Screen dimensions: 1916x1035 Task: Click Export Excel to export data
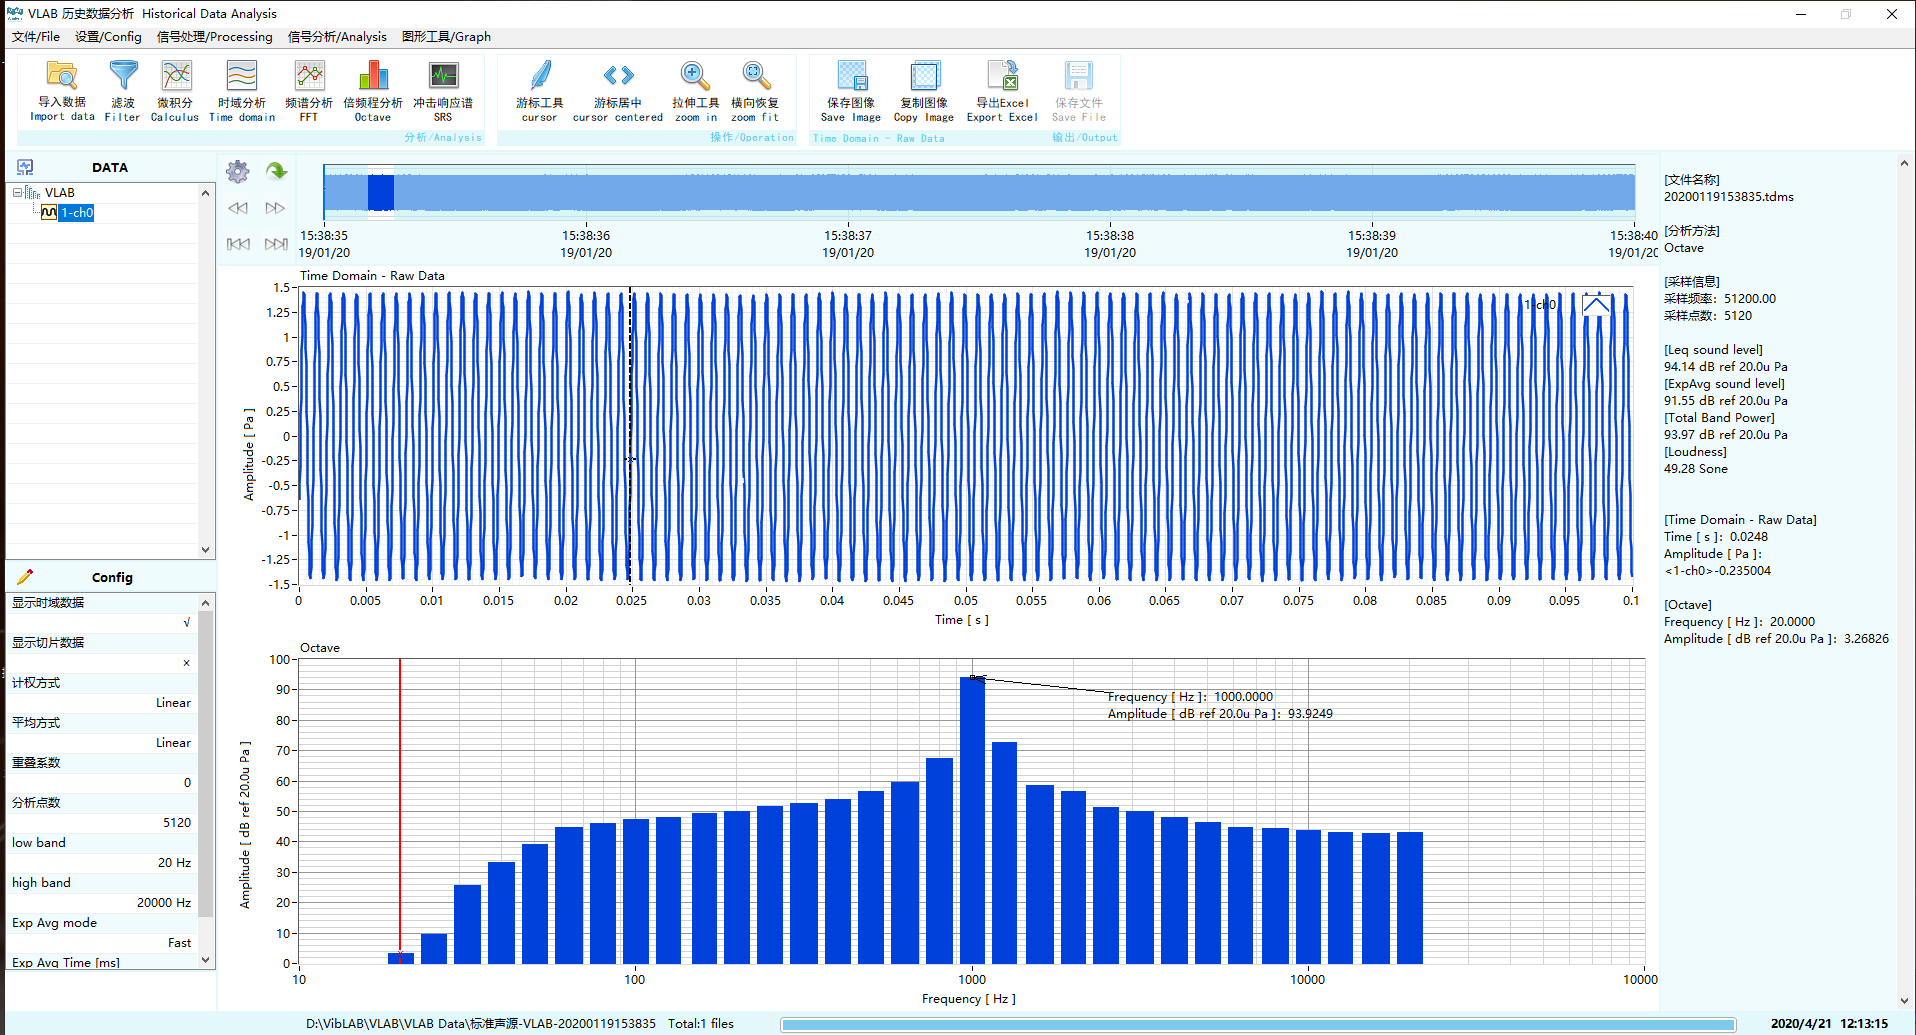1001,90
